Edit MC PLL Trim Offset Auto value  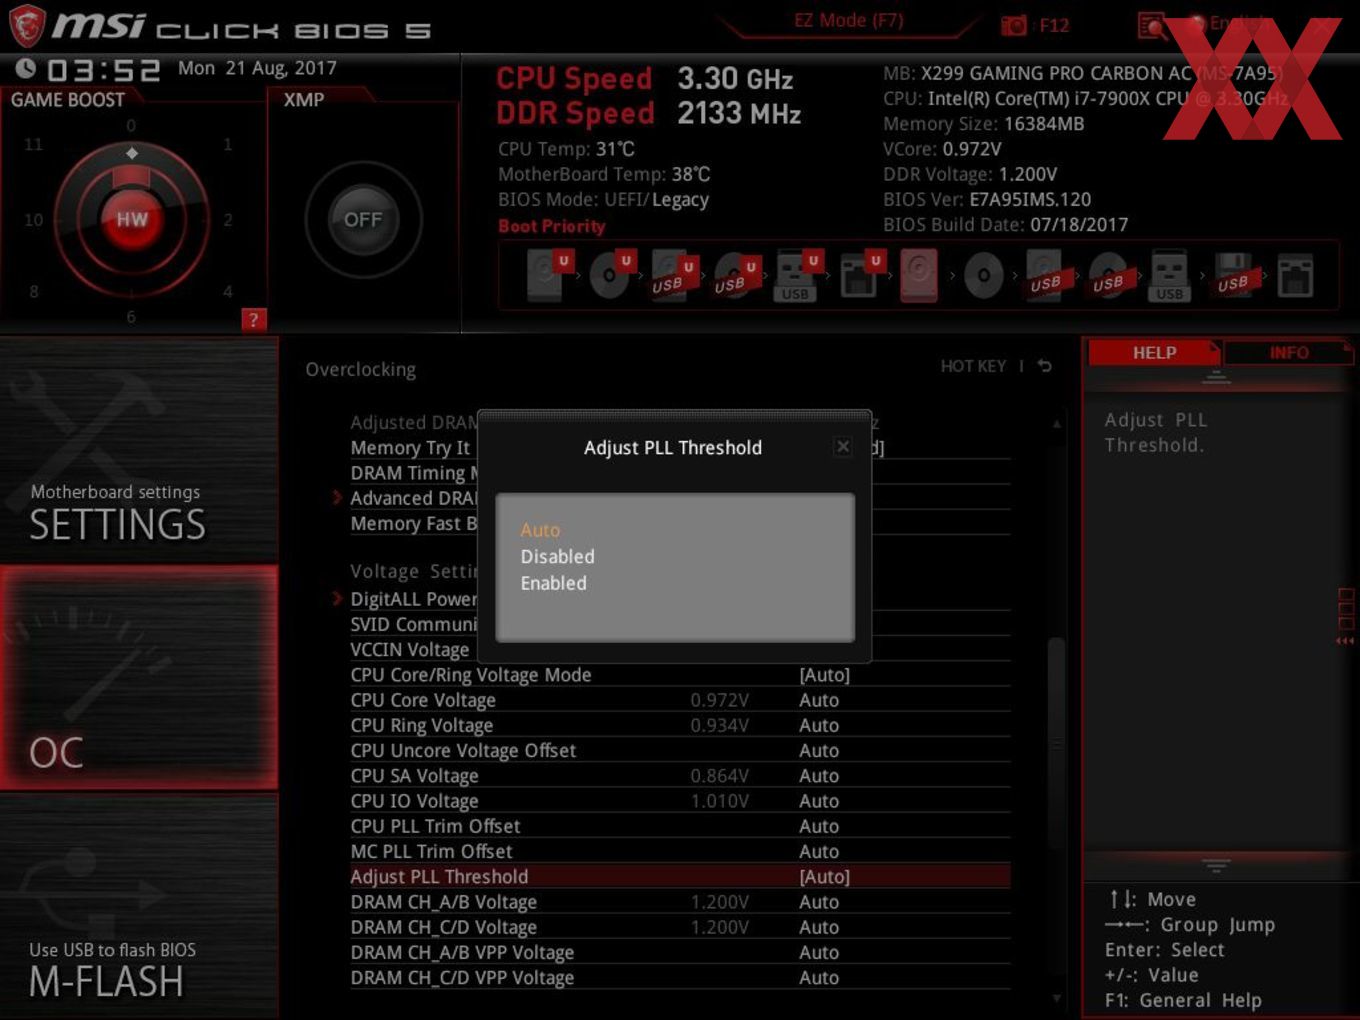pos(818,852)
